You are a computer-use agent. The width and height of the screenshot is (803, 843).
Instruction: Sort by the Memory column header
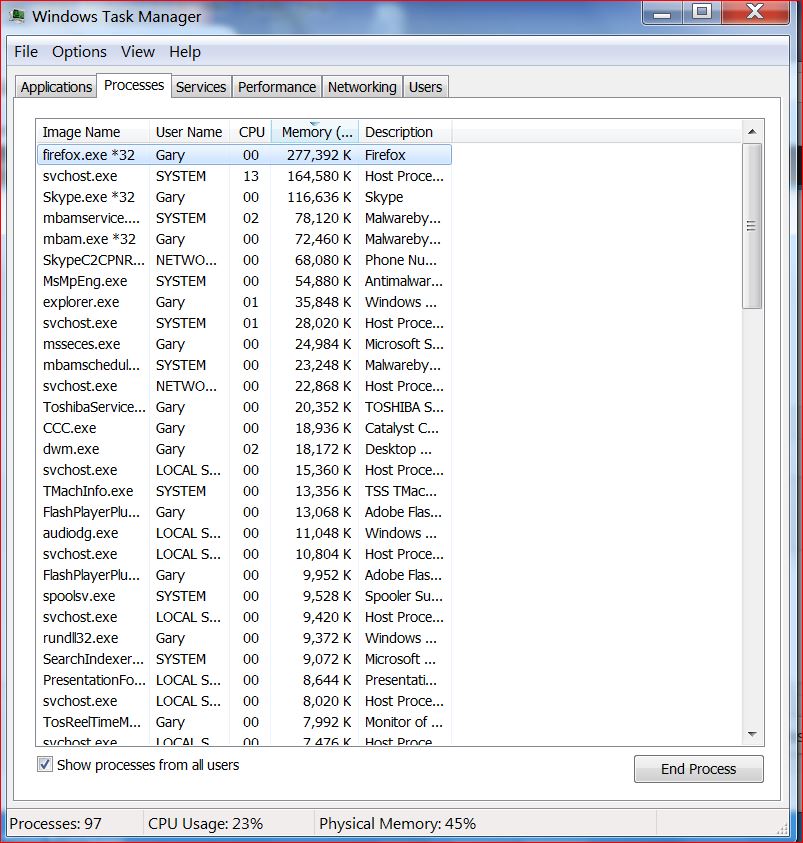pos(316,132)
